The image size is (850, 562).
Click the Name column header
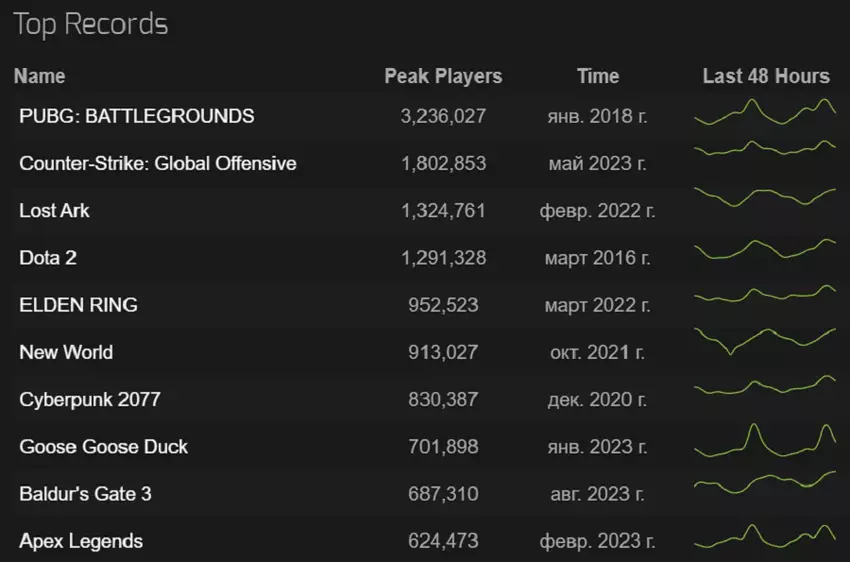point(40,76)
